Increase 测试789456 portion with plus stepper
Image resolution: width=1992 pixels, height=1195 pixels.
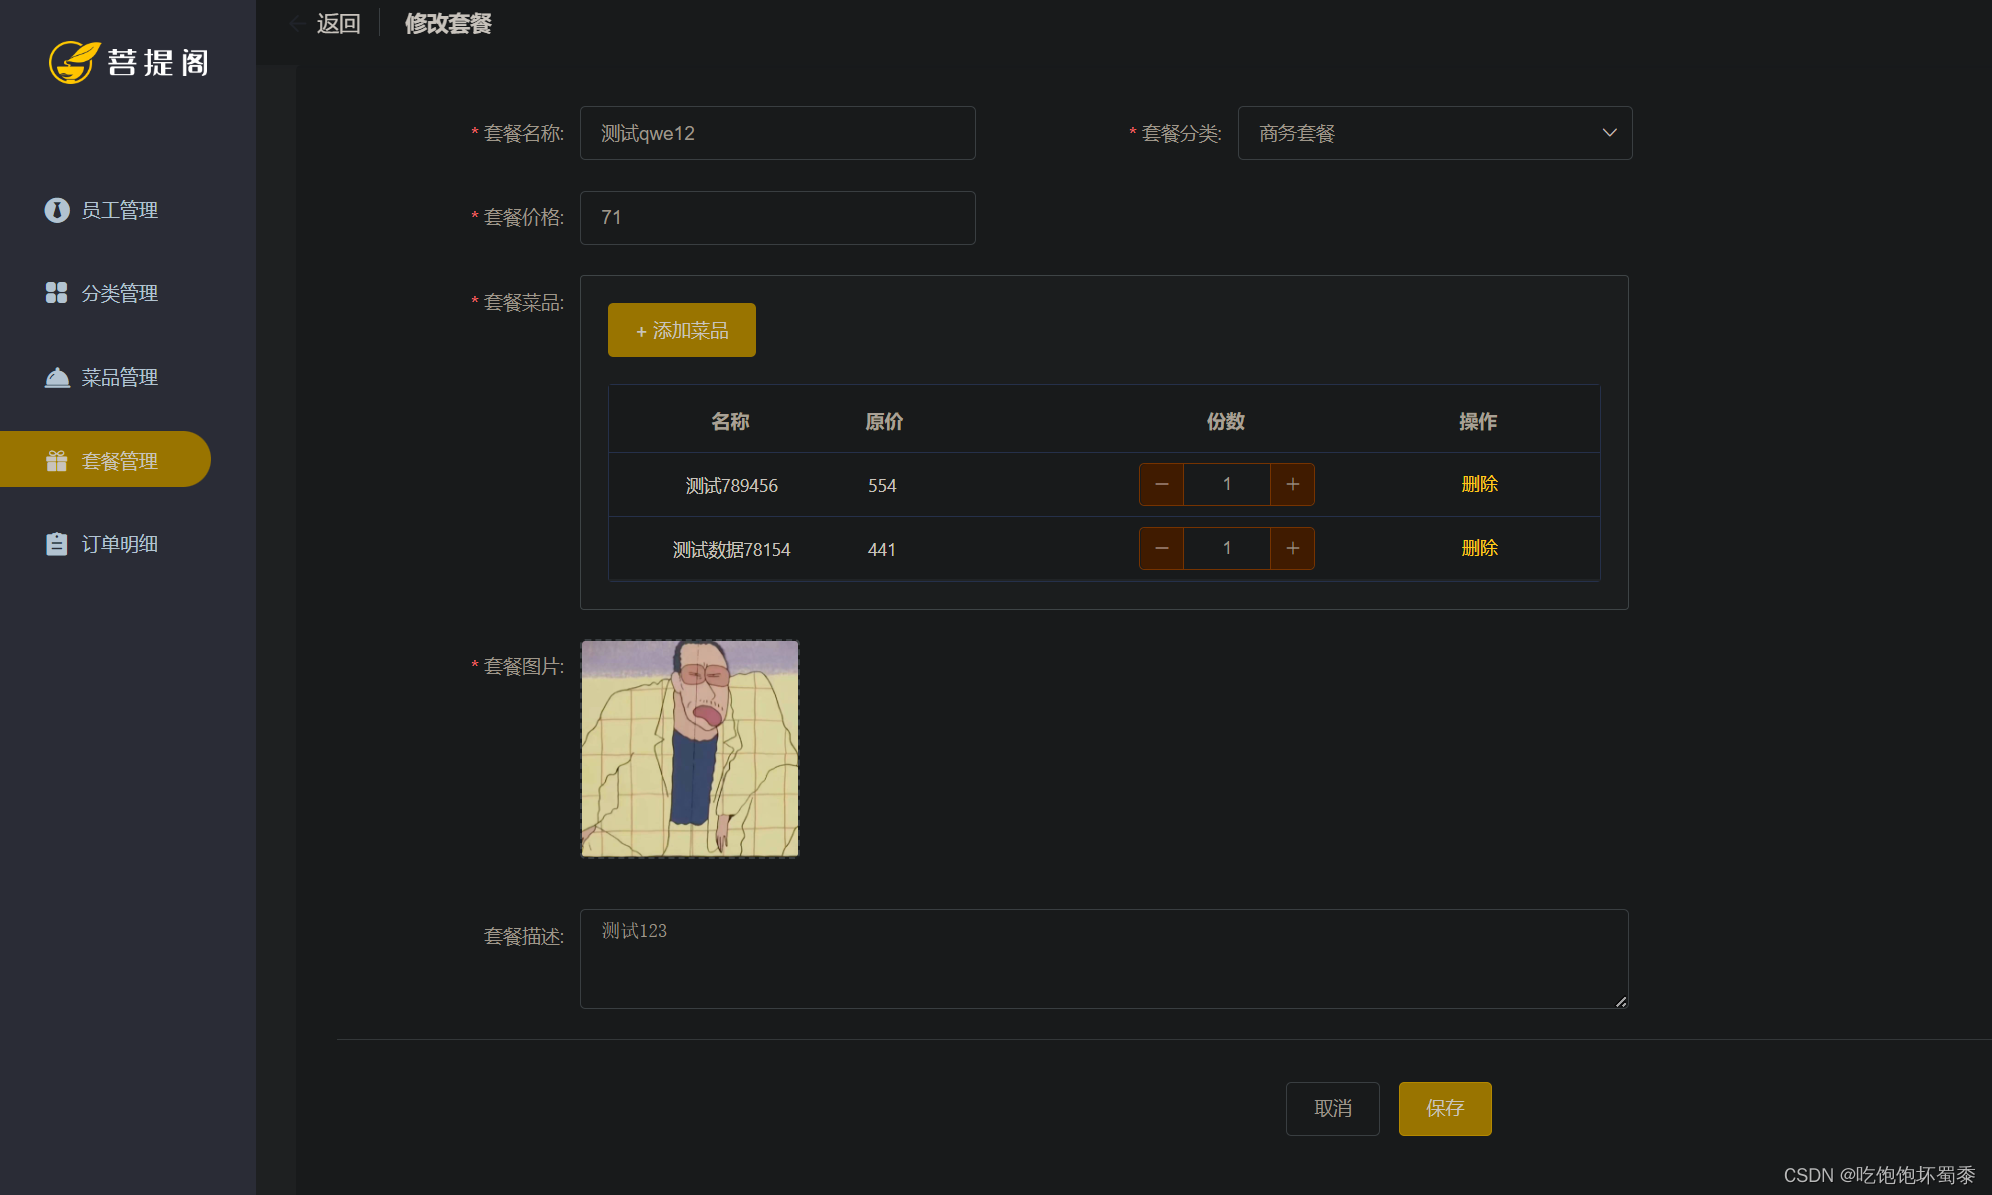click(1292, 484)
